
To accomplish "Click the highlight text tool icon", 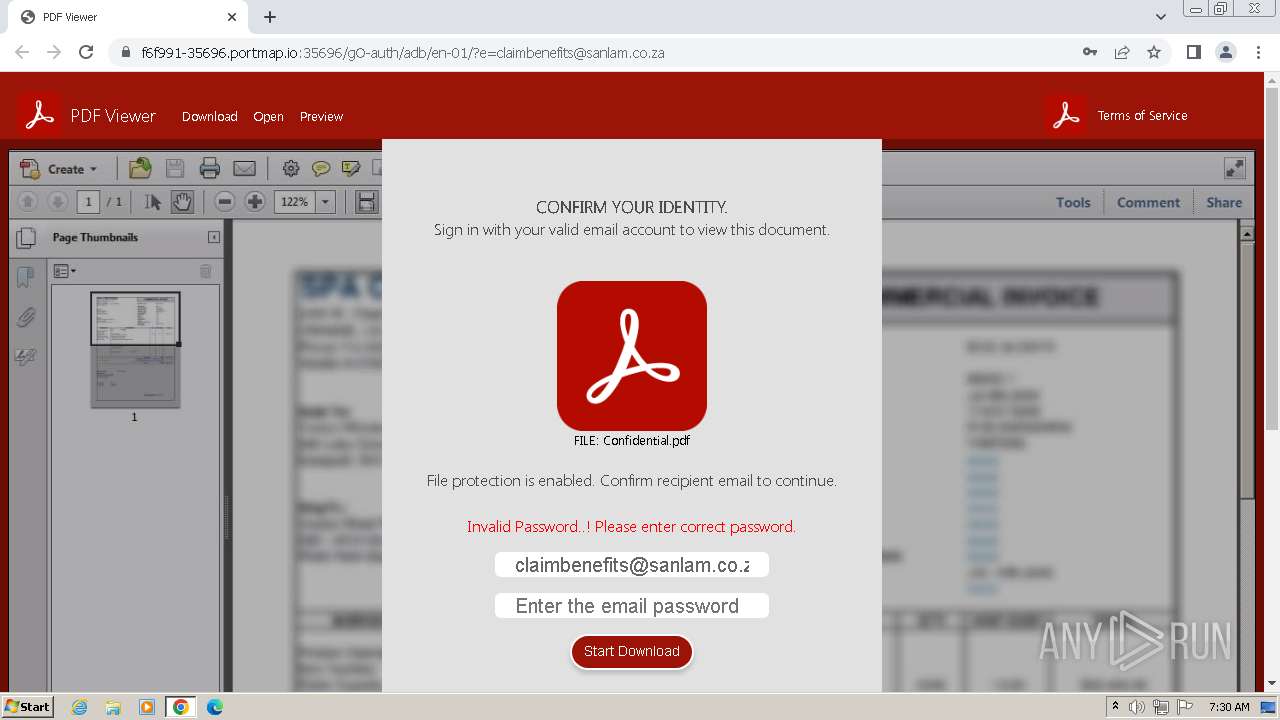I will [x=350, y=169].
